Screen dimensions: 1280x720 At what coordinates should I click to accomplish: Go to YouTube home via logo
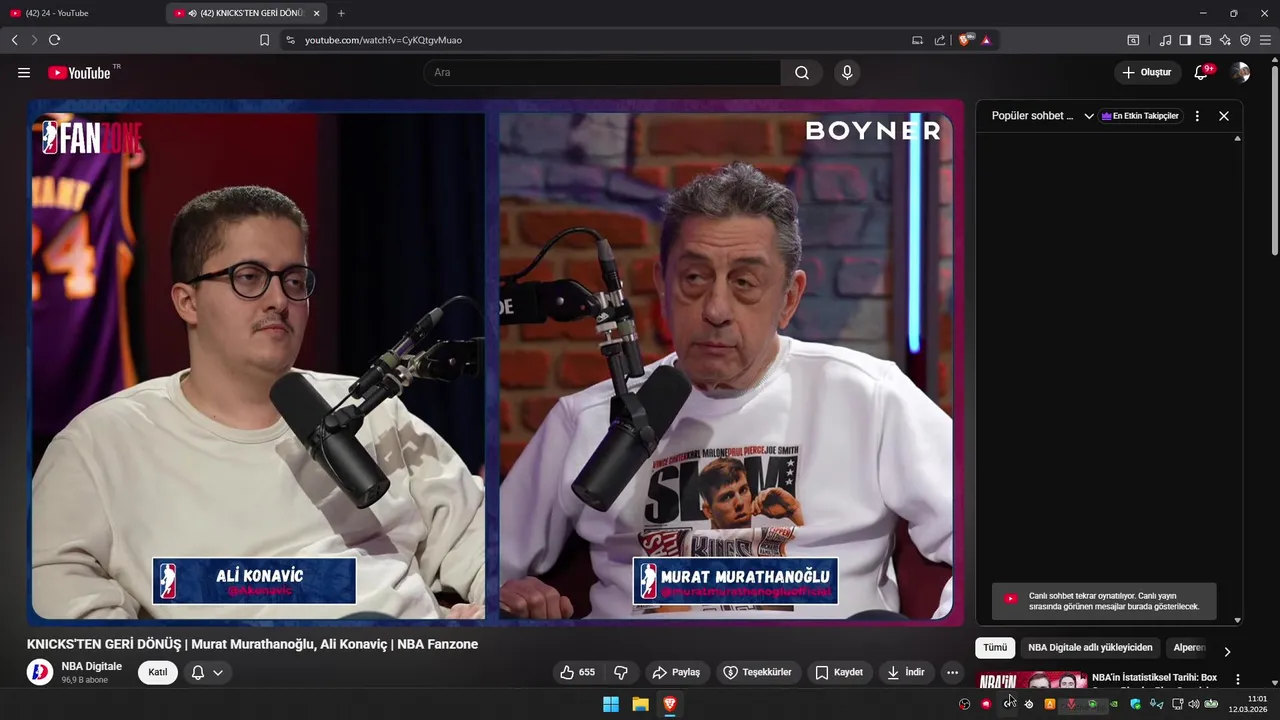pos(79,73)
